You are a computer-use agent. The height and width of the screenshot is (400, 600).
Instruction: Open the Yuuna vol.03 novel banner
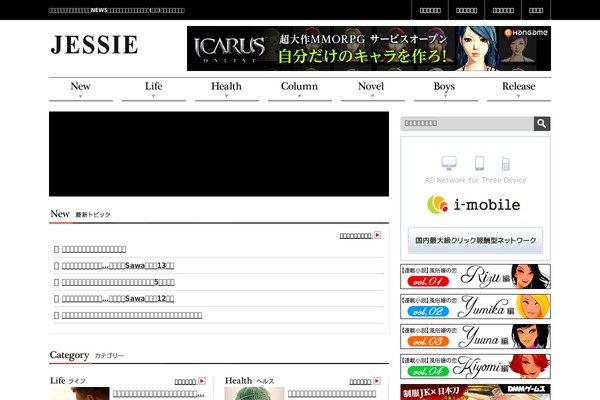475,336
